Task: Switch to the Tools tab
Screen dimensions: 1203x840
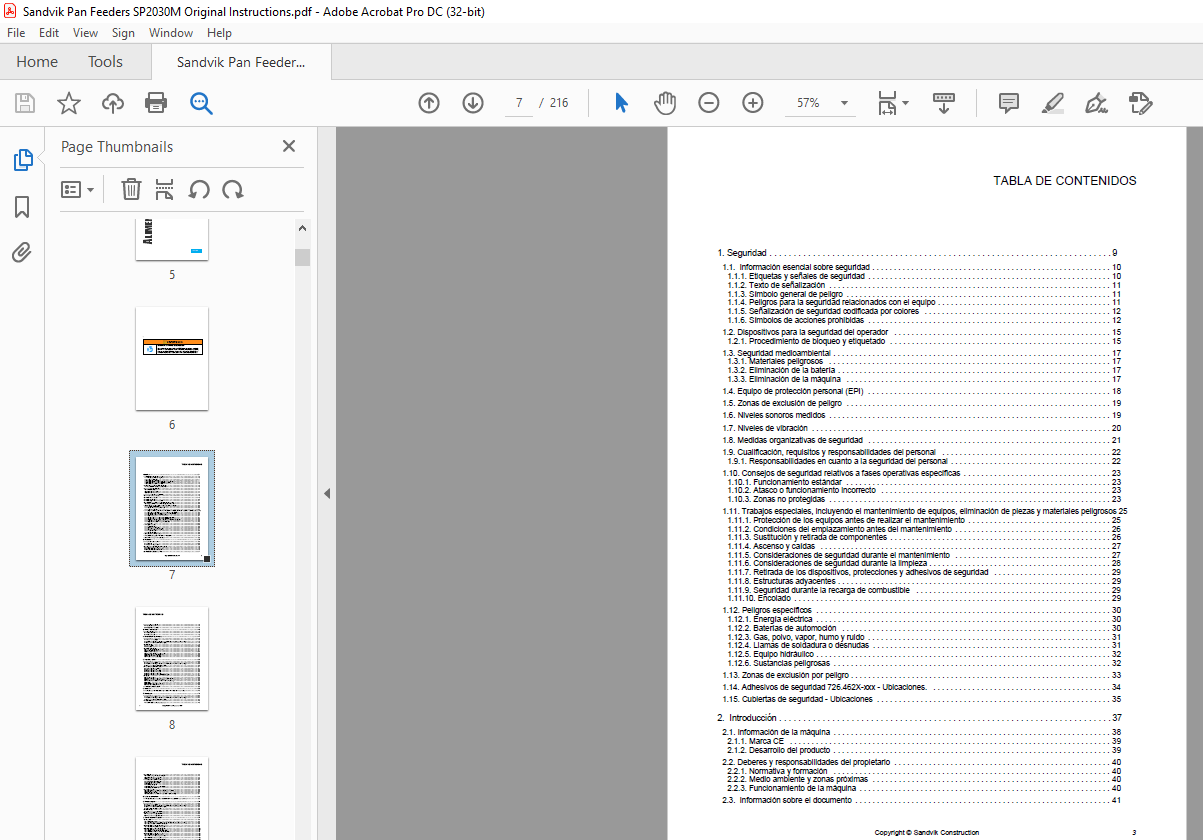Action: click(105, 62)
